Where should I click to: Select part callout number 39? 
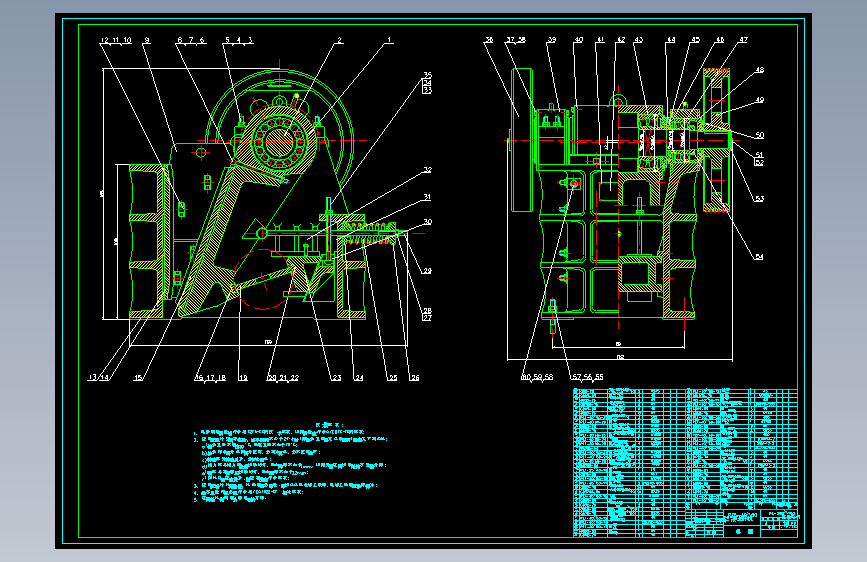coord(552,40)
